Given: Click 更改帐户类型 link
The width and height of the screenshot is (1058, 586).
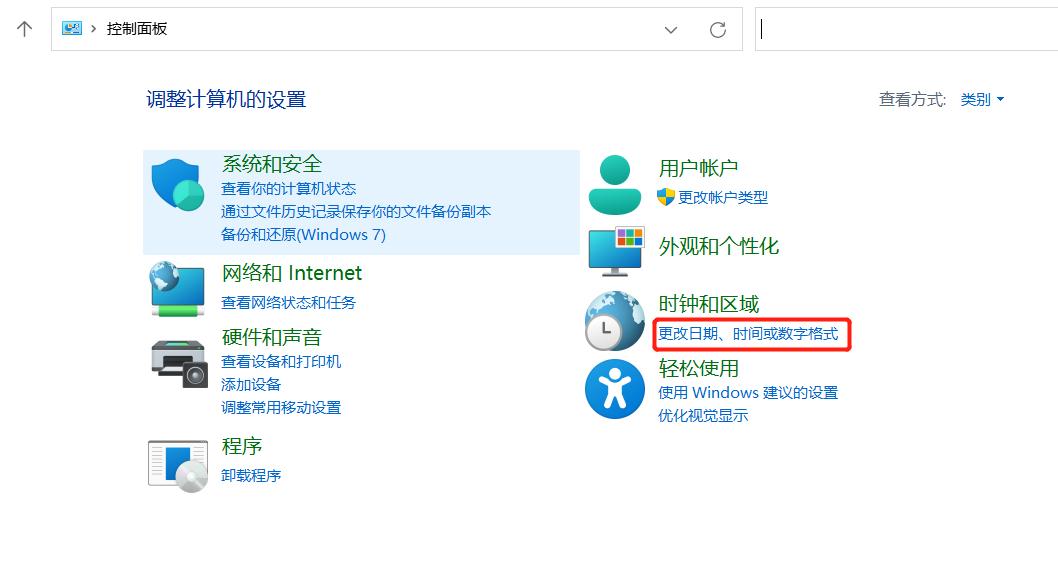Looking at the screenshot, I should tap(724, 197).
